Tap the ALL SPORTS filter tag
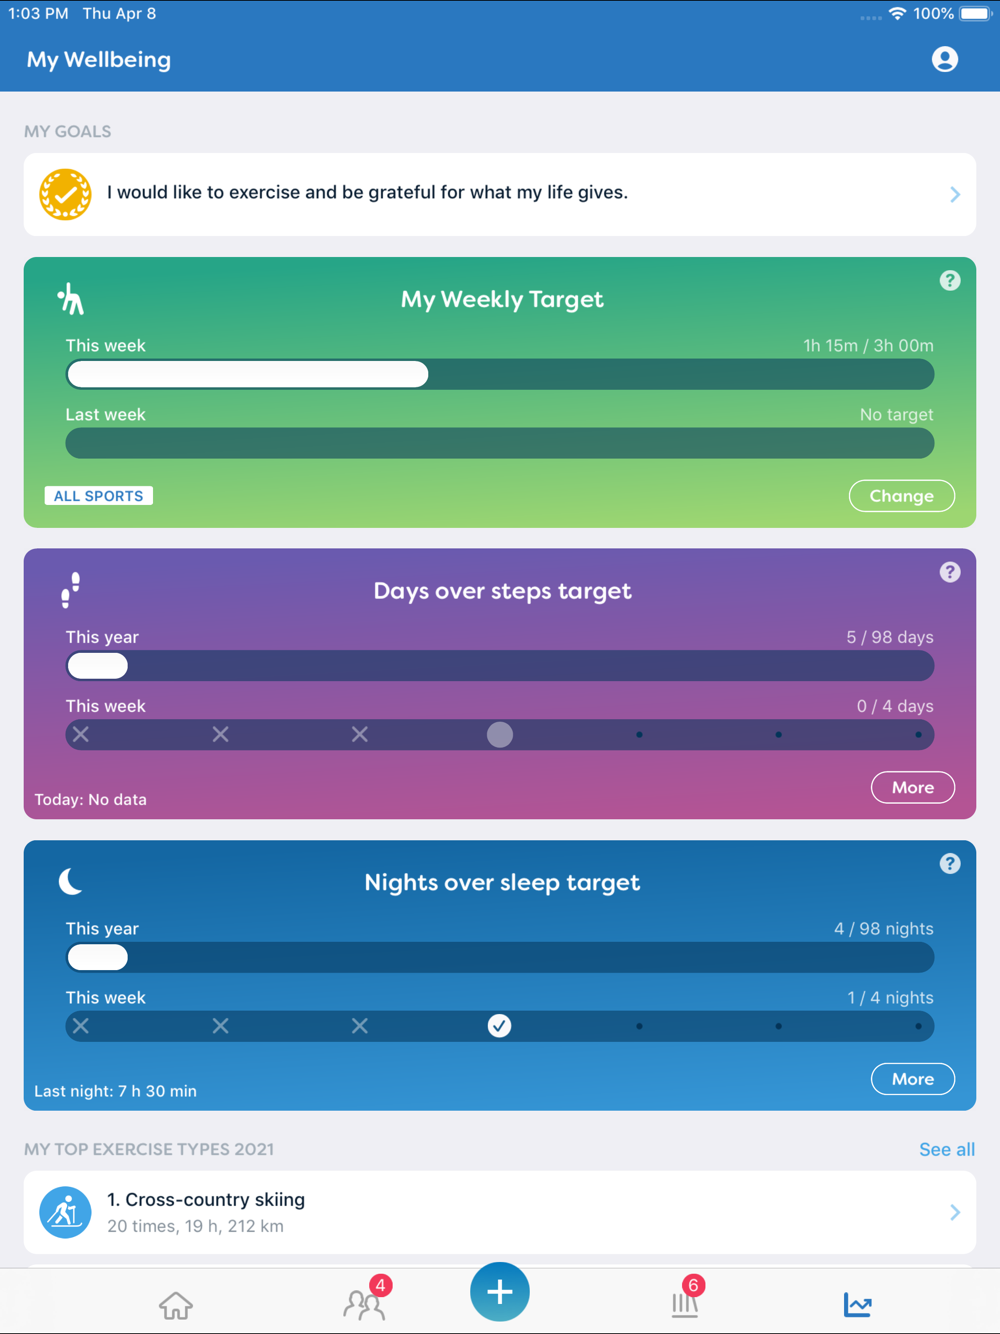 point(98,496)
